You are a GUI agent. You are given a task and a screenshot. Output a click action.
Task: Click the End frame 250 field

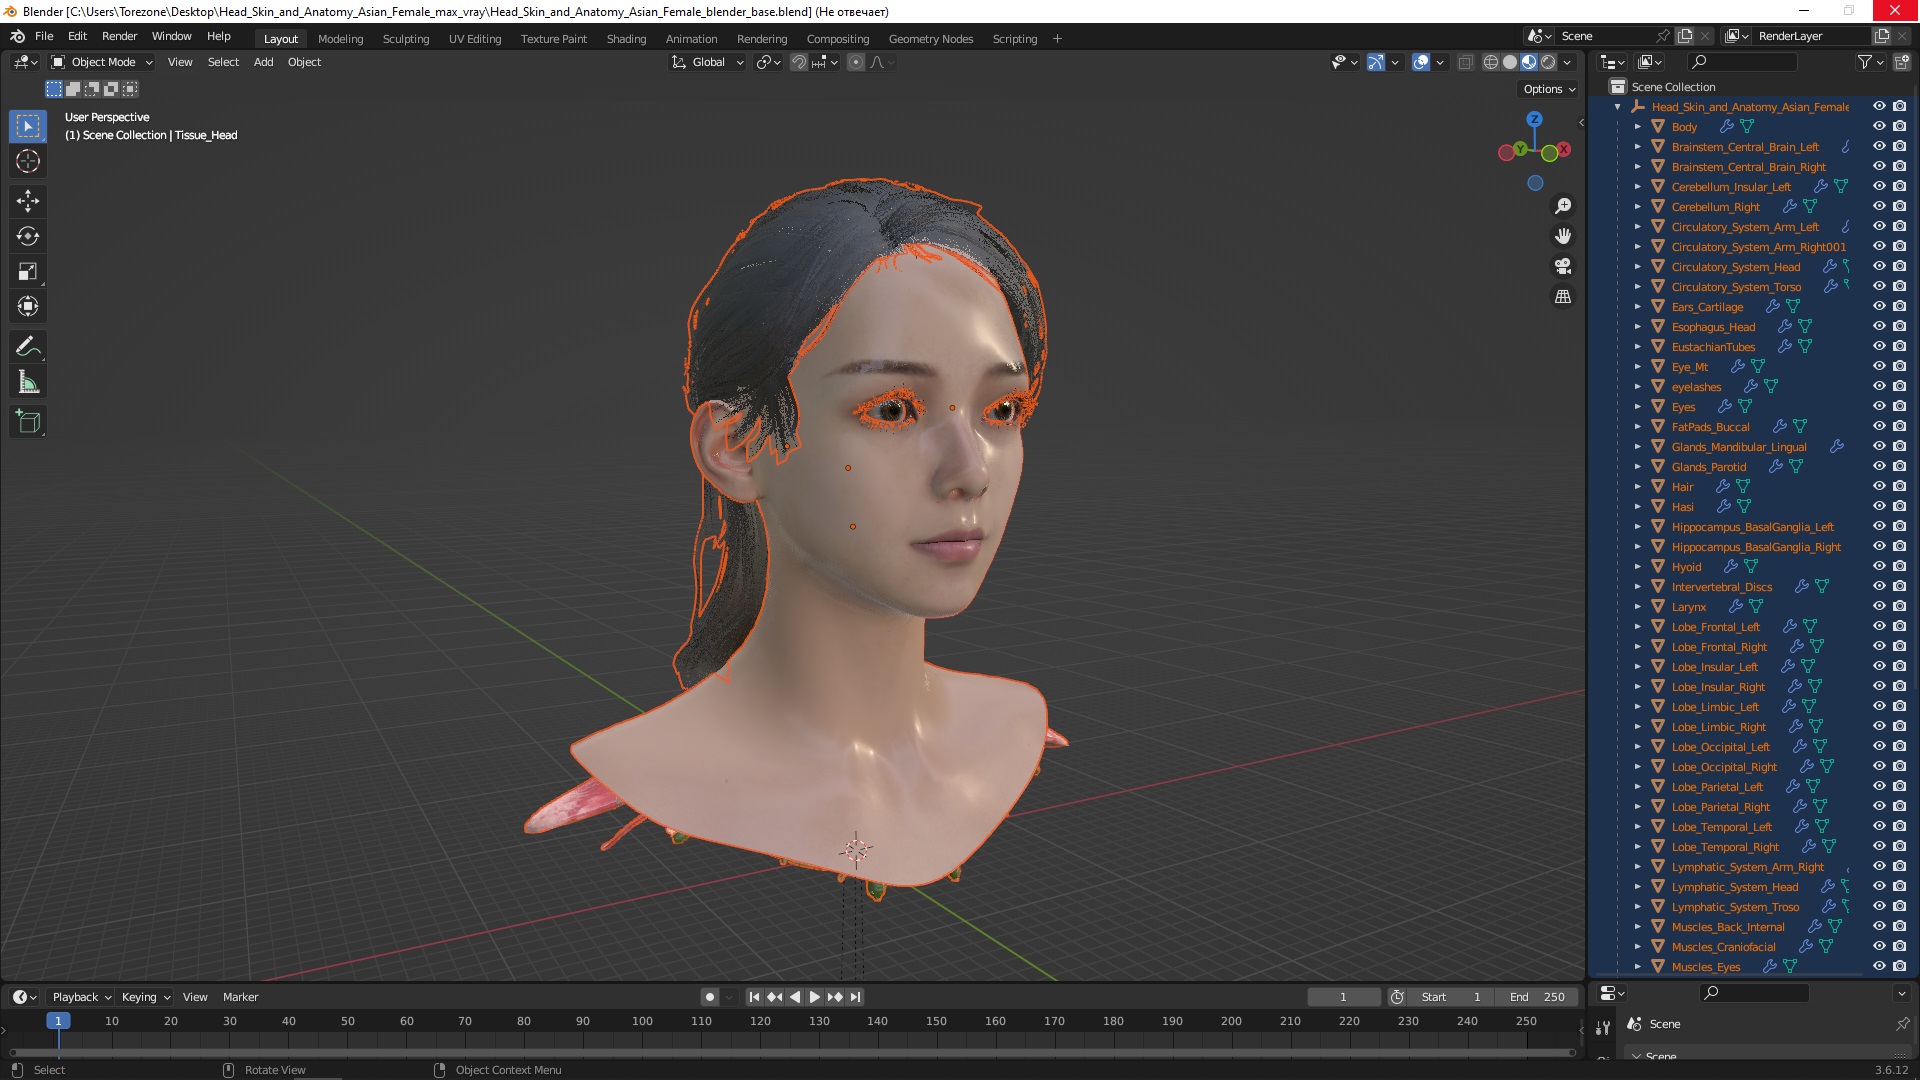pyautogui.click(x=1537, y=997)
